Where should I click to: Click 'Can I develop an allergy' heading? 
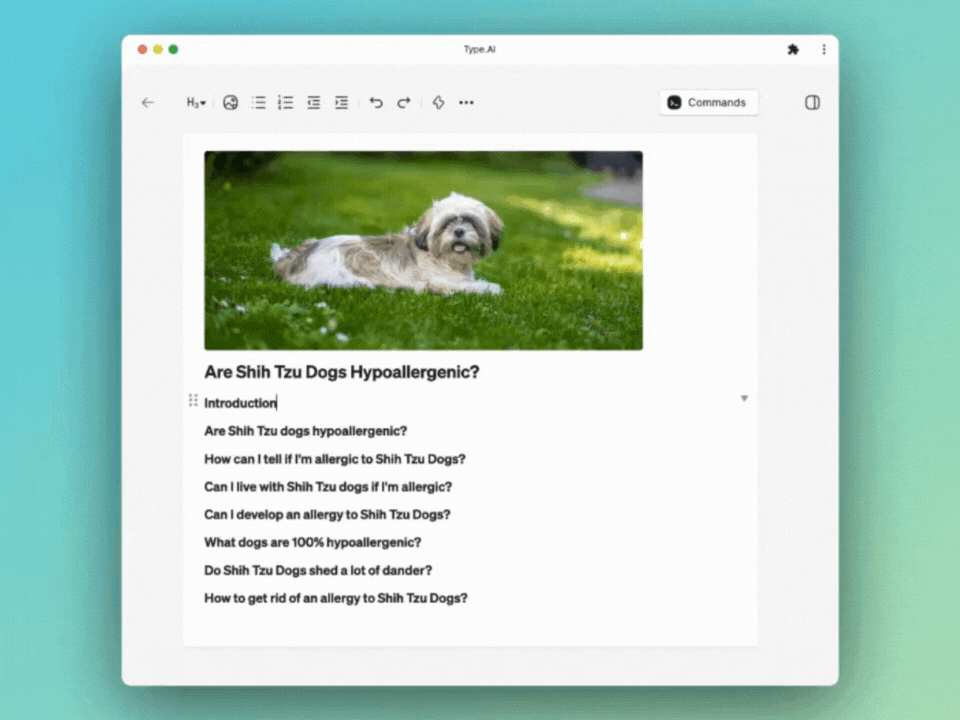click(327, 515)
